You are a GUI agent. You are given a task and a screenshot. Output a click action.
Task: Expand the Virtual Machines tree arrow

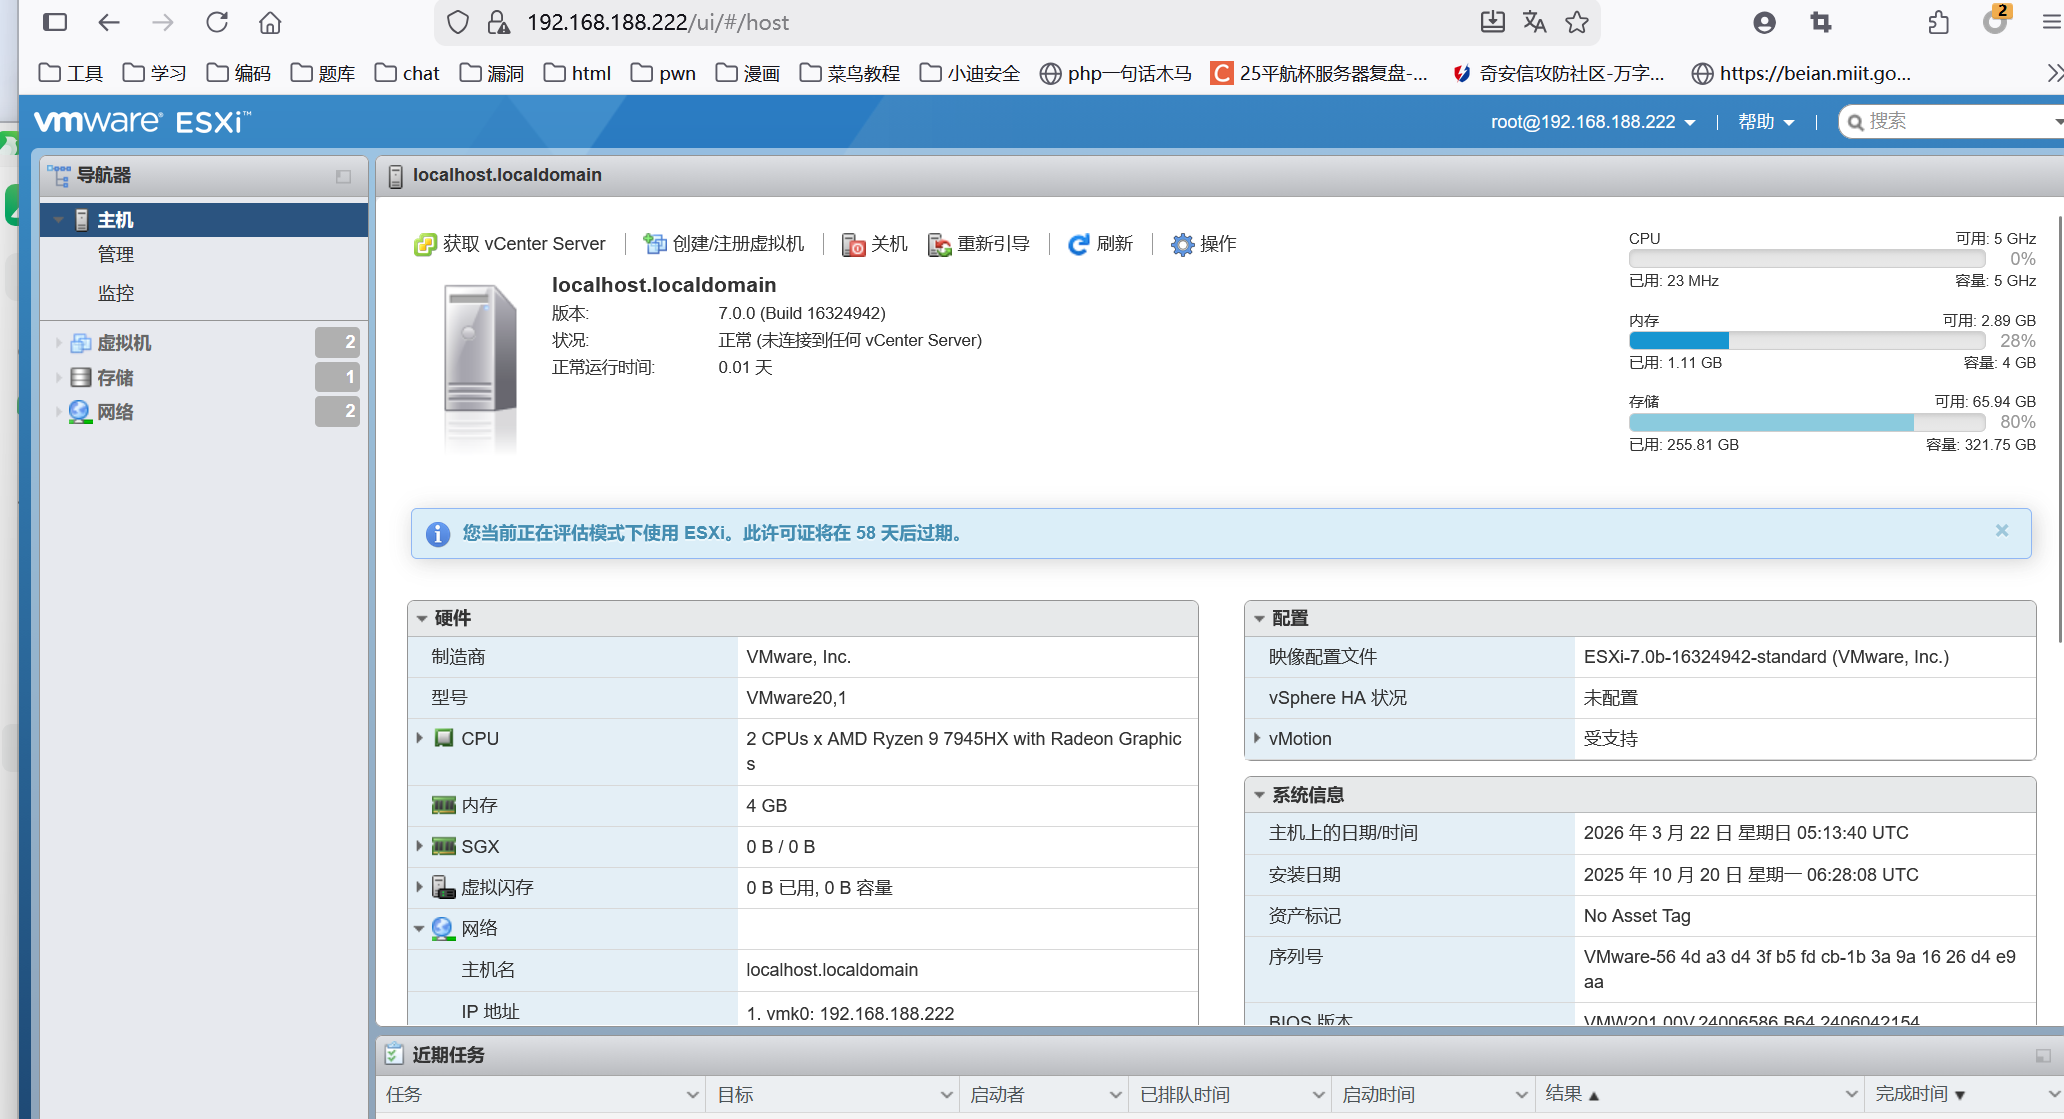58,343
